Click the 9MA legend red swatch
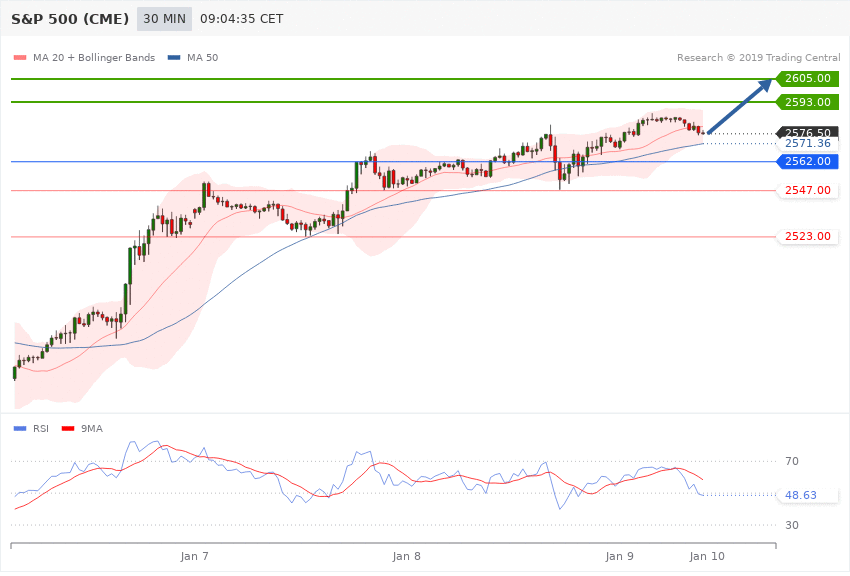The height and width of the screenshot is (576, 850). pos(68,429)
